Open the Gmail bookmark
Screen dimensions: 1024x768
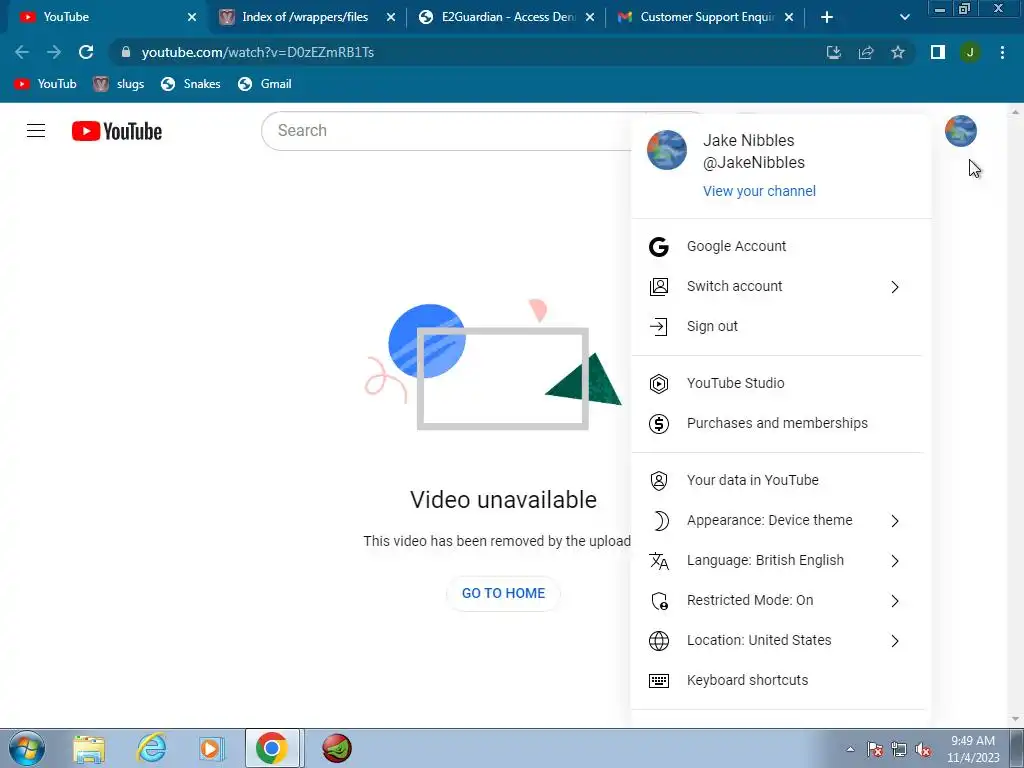pos(264,84)
